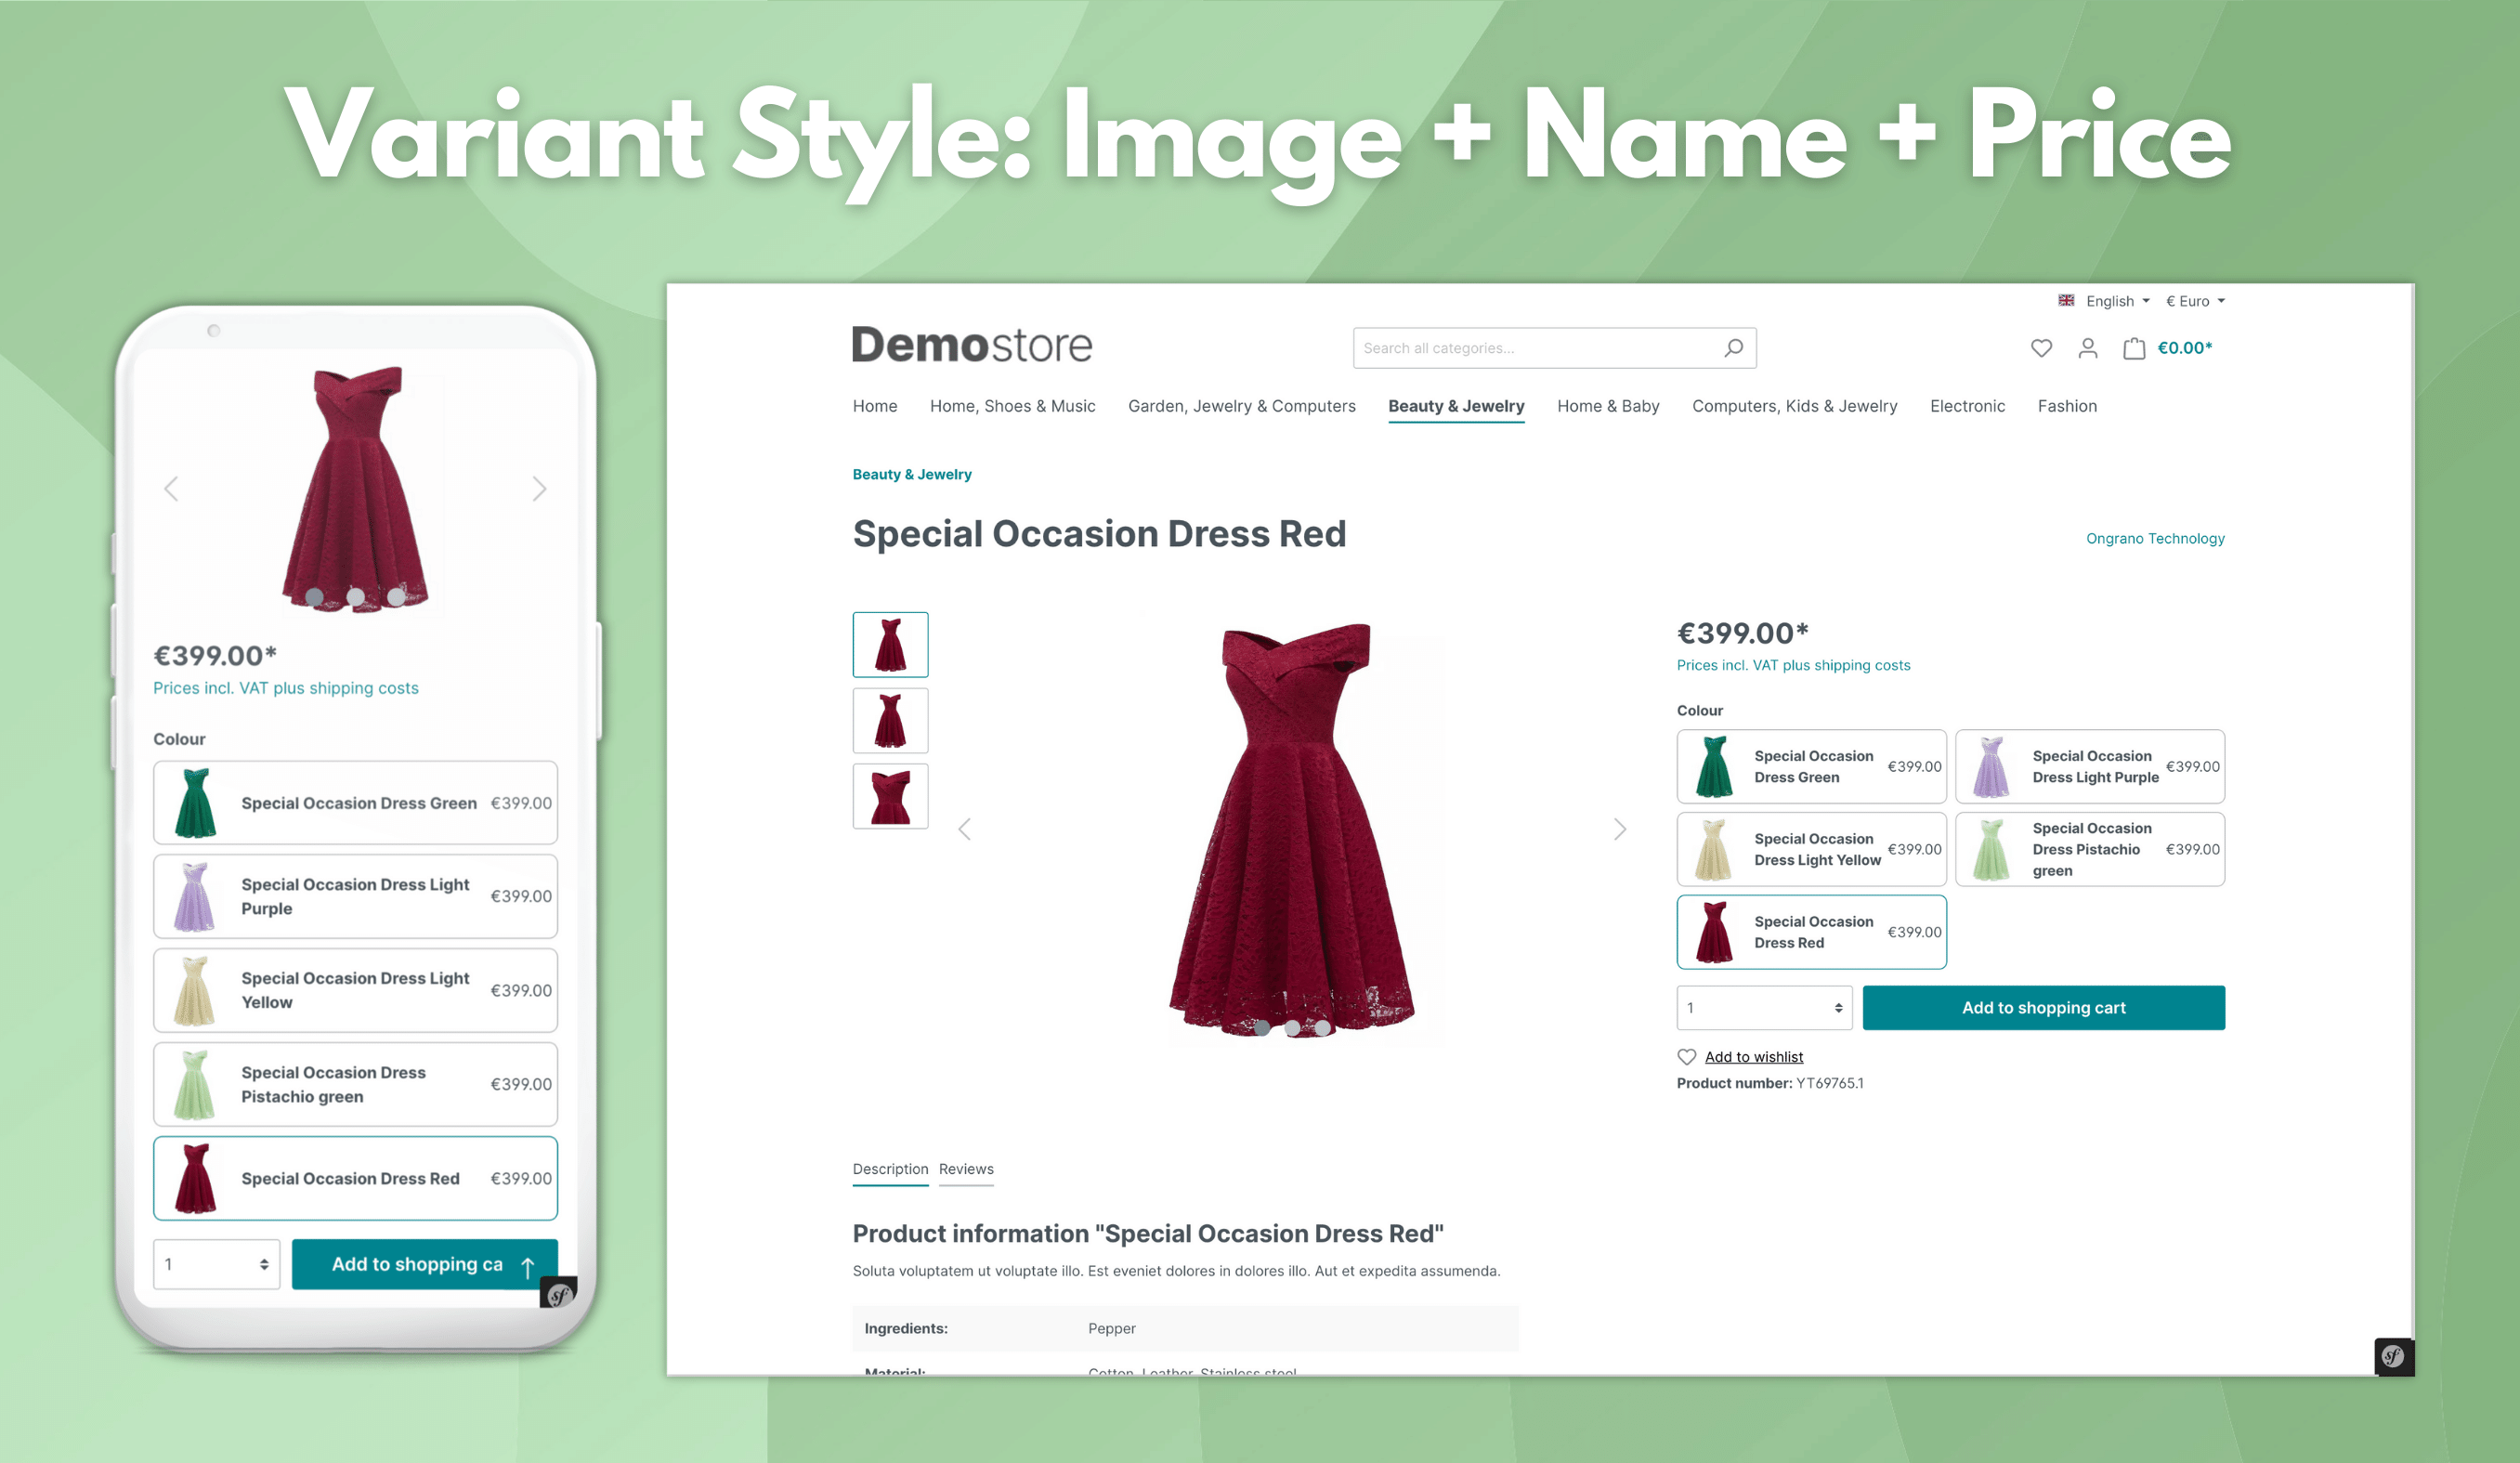
Task: Choose Dress Light Purple on phone
Action: pyautogui.click(x=355, y=896)
